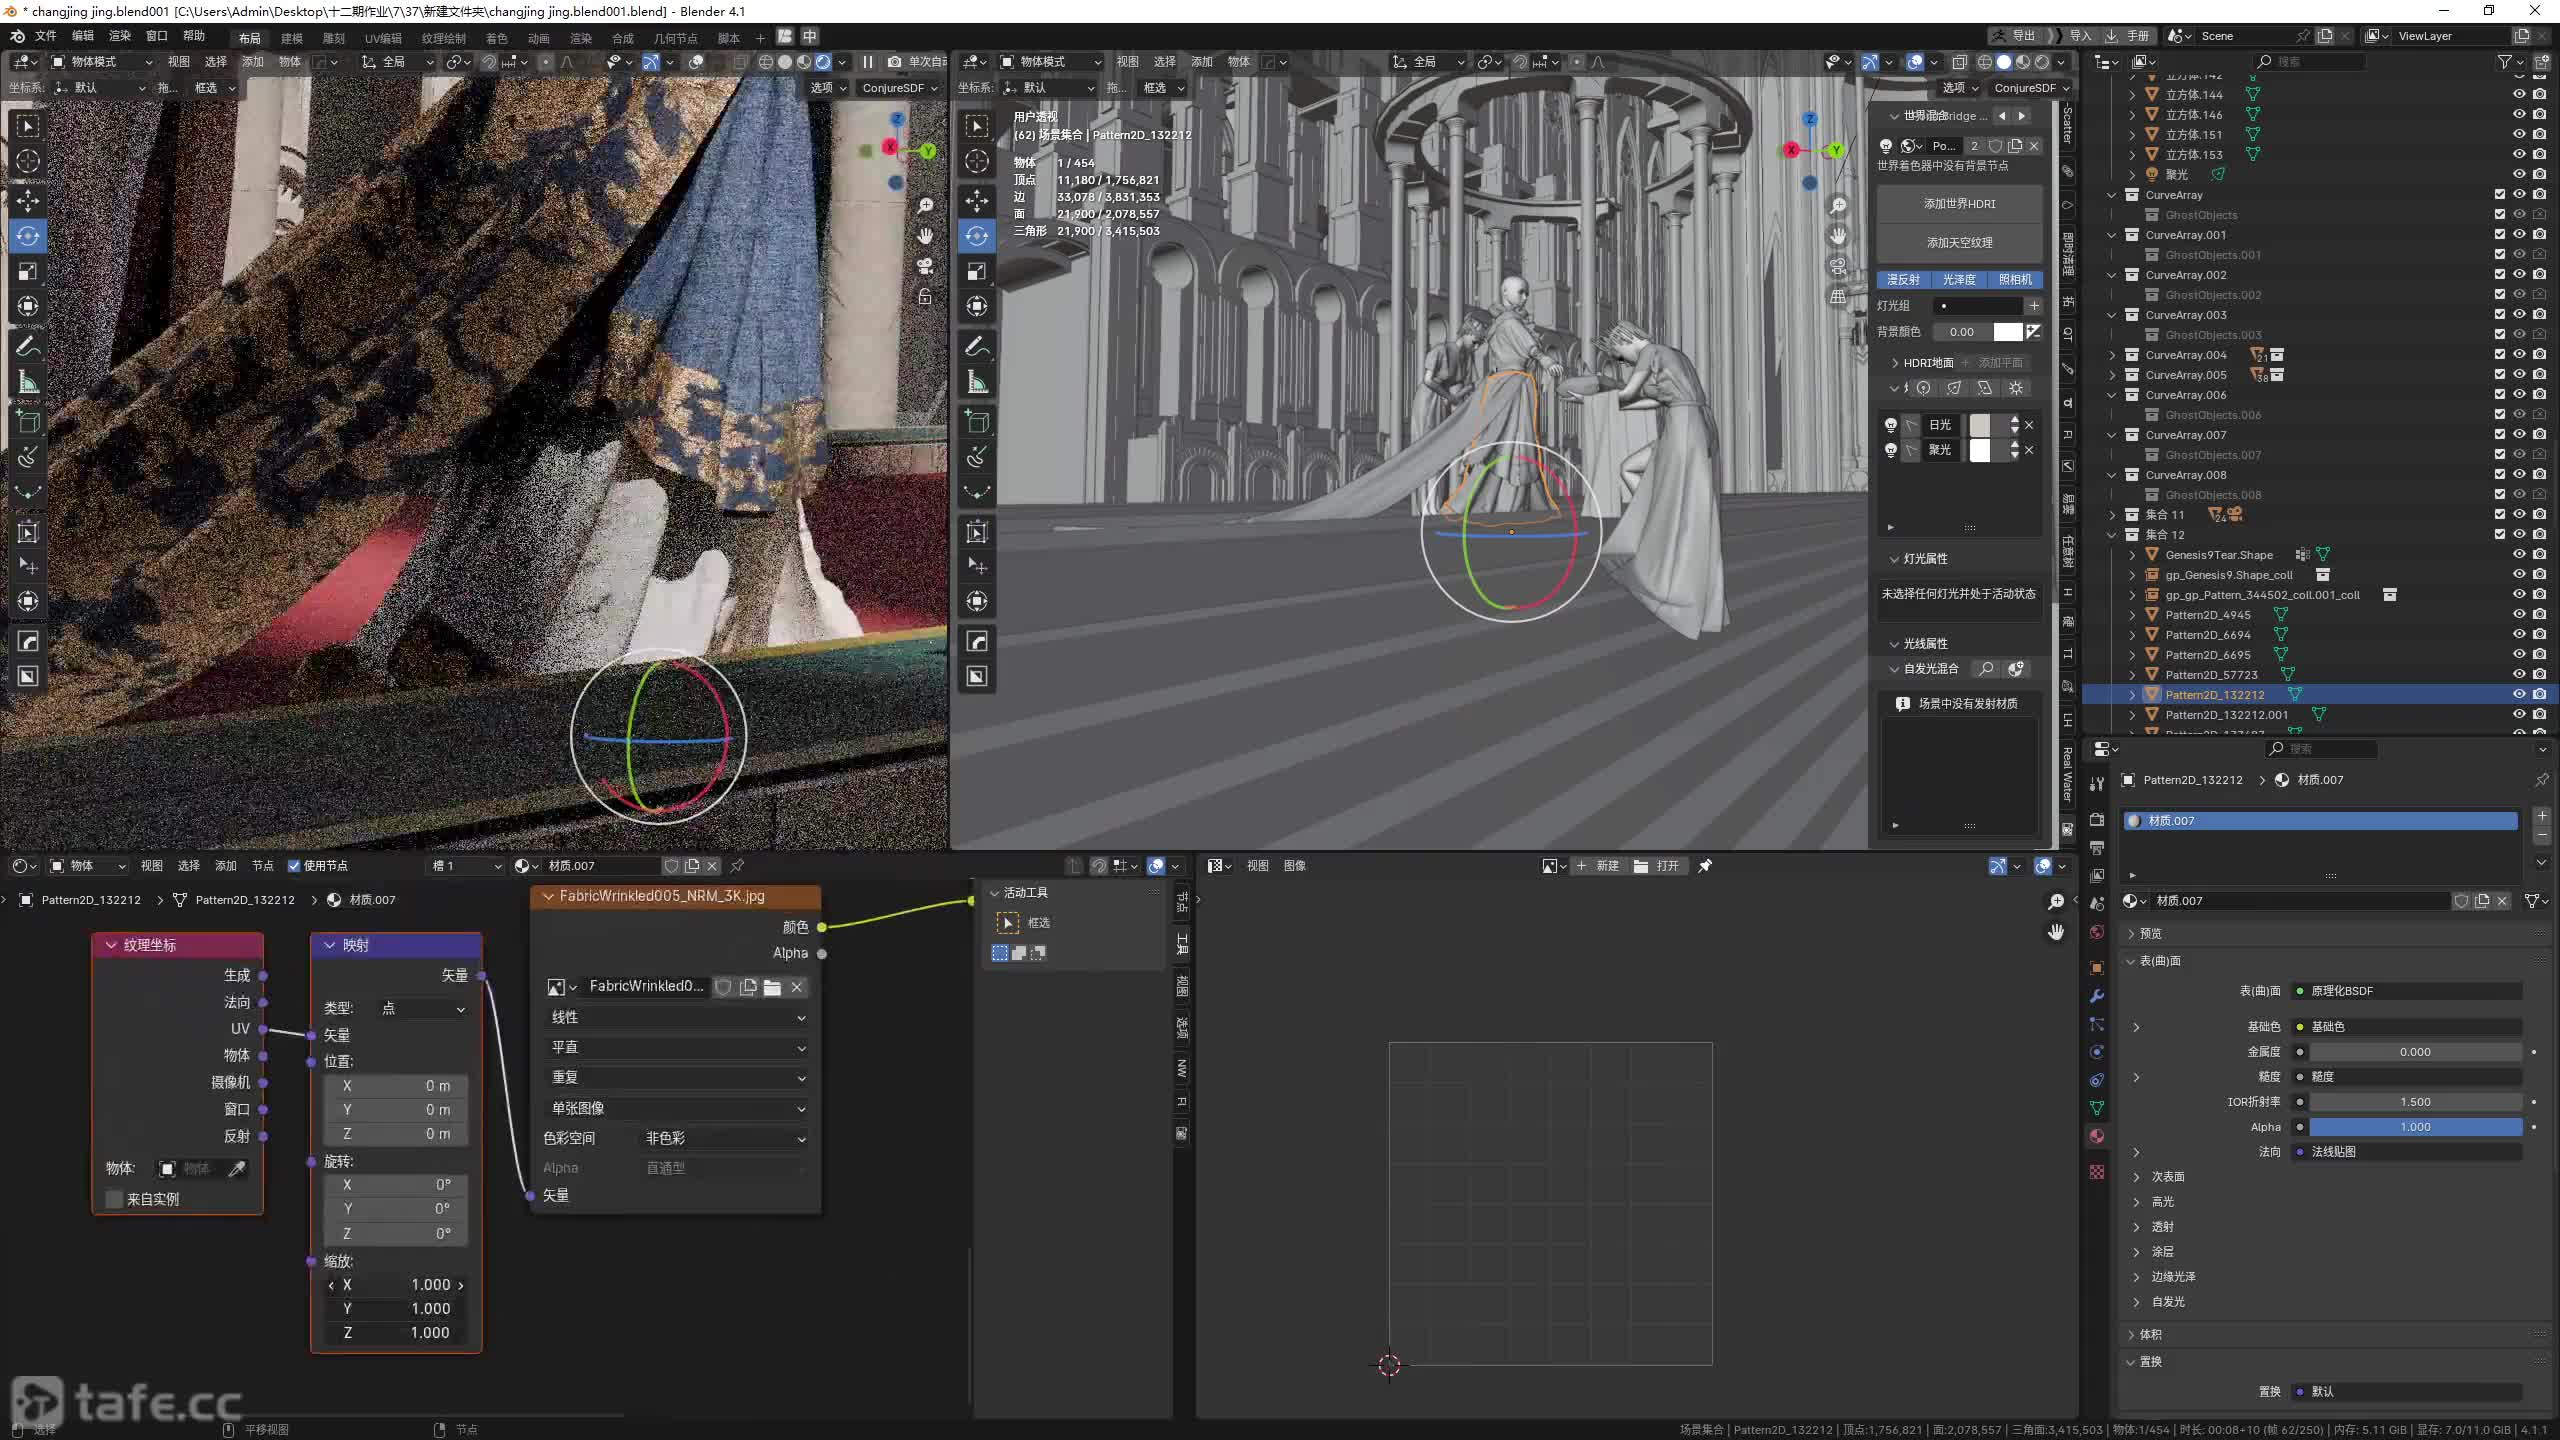Click the Add Cube tool in right viewport
Image resolution: width=2560 pixels, height=1440 pixels.
point(977,422)
